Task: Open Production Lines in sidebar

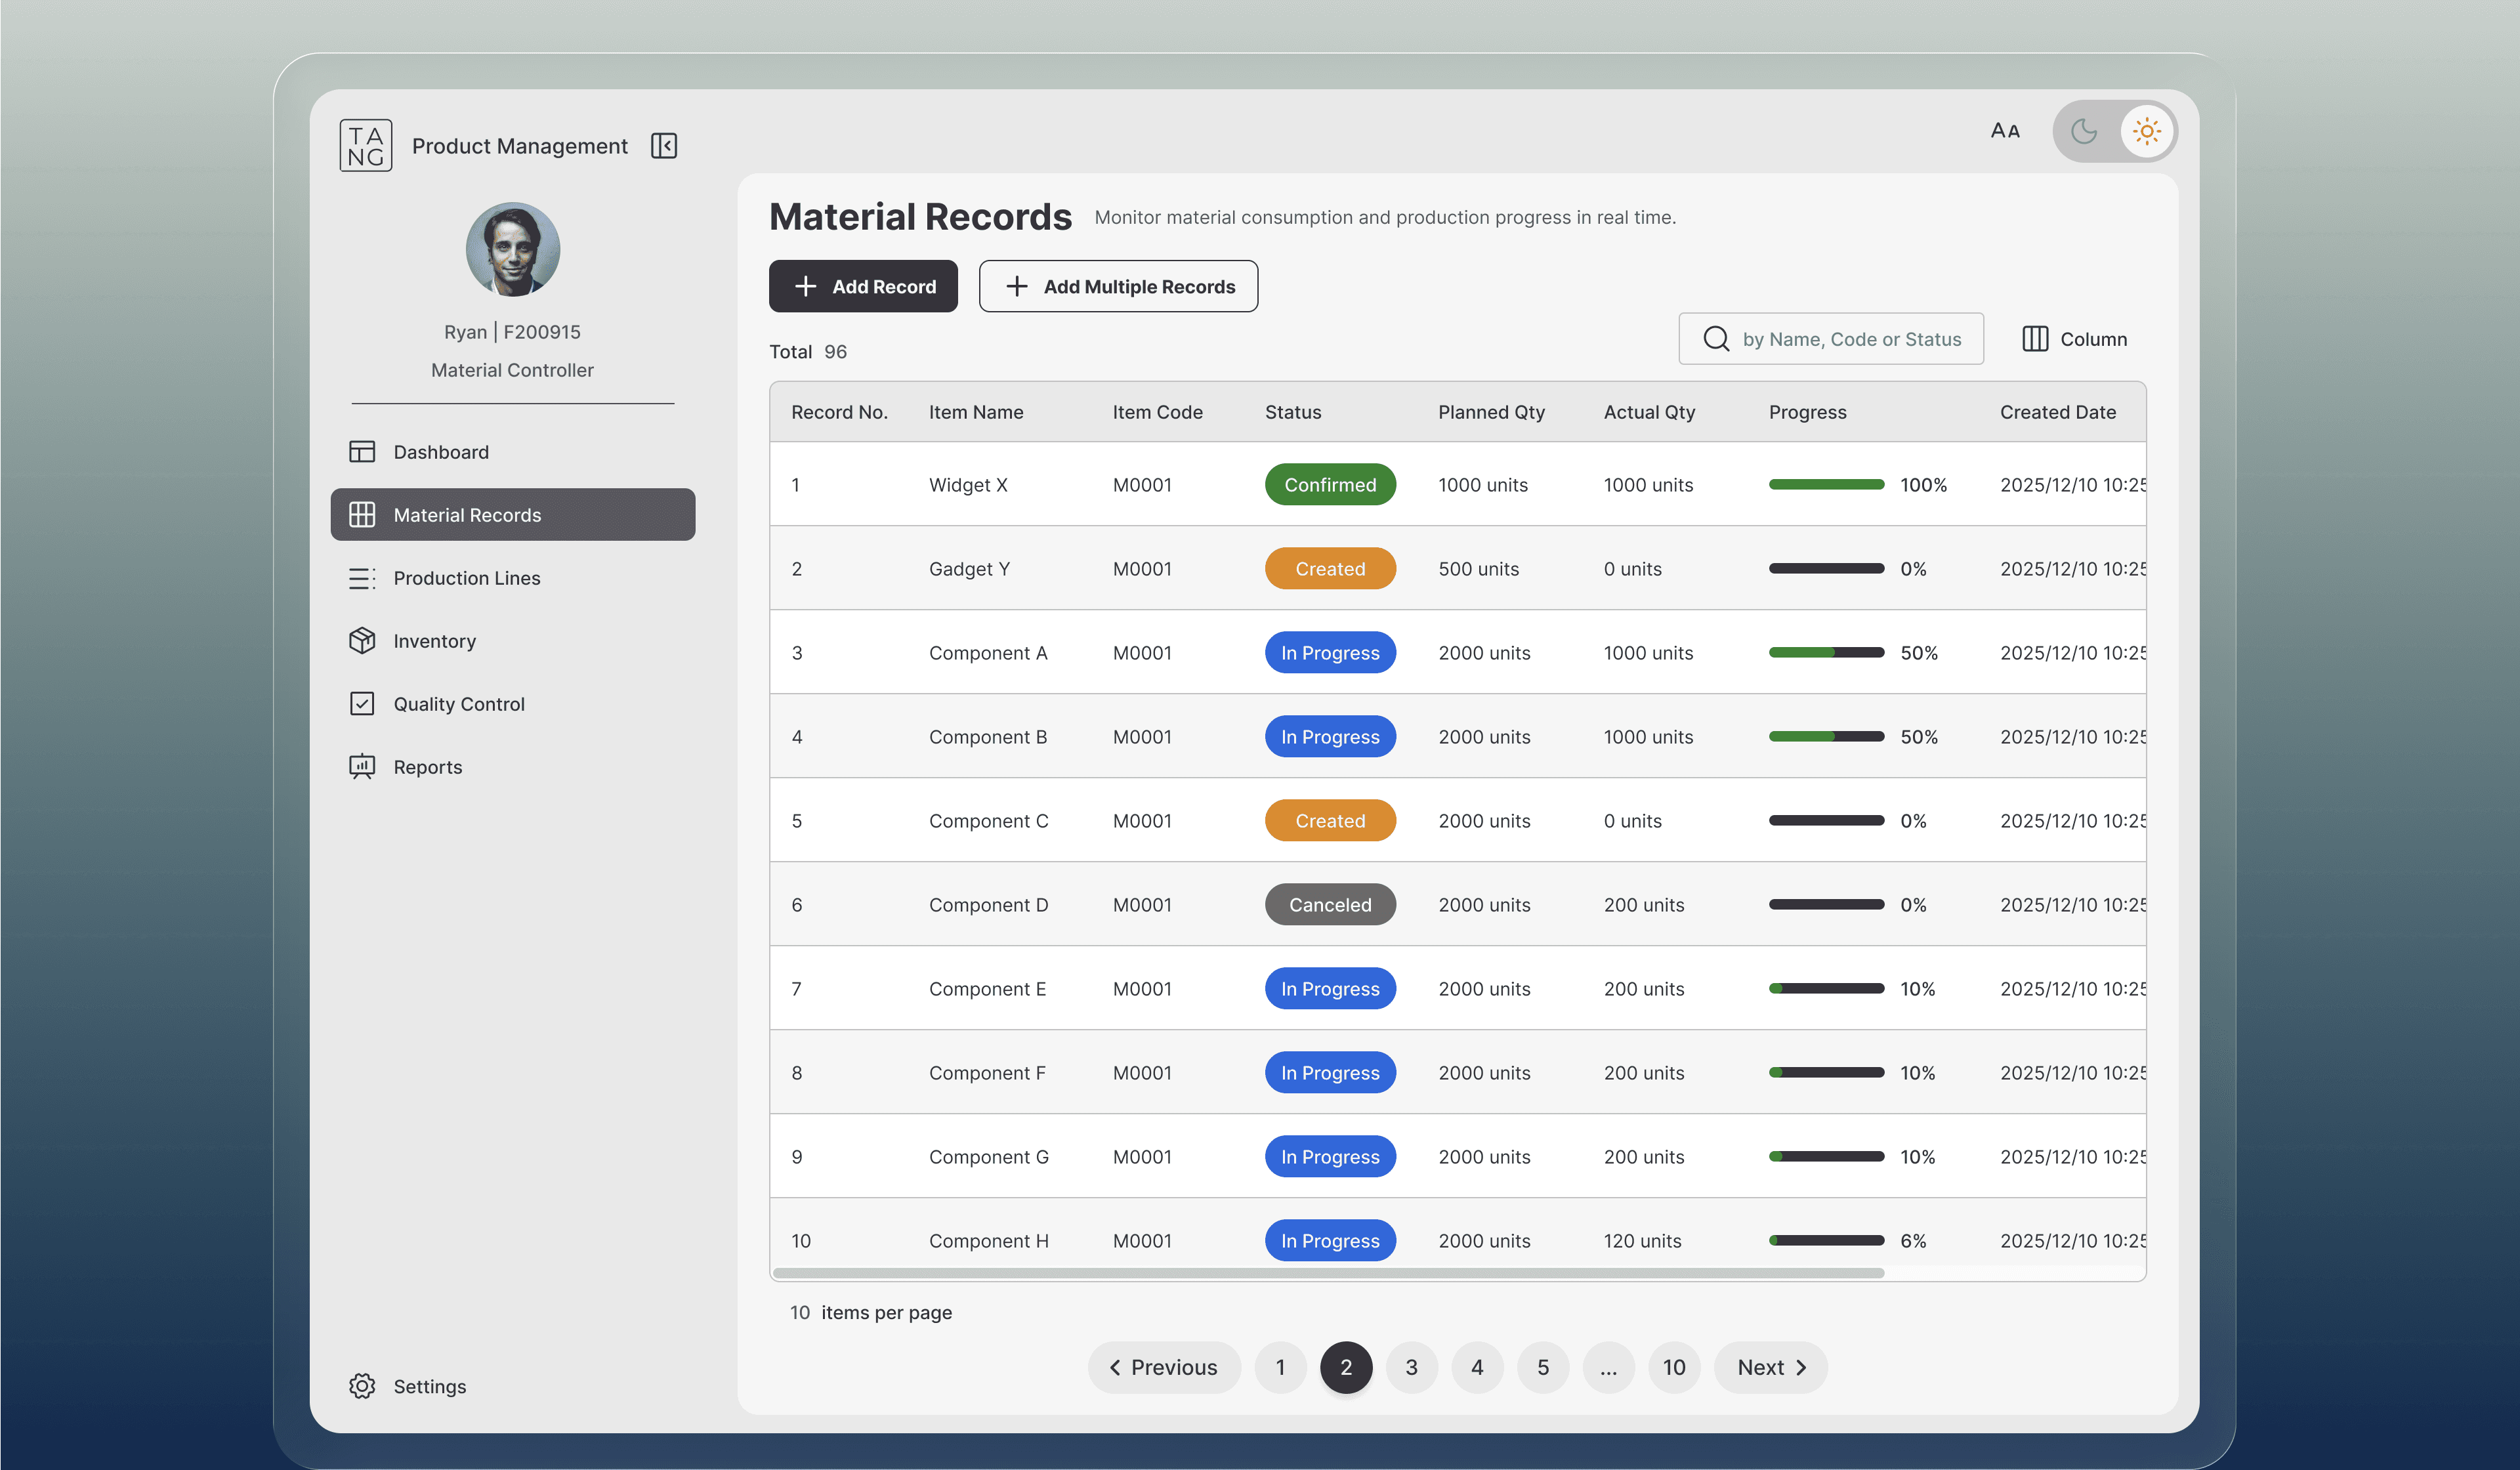Action: [466, 578]
